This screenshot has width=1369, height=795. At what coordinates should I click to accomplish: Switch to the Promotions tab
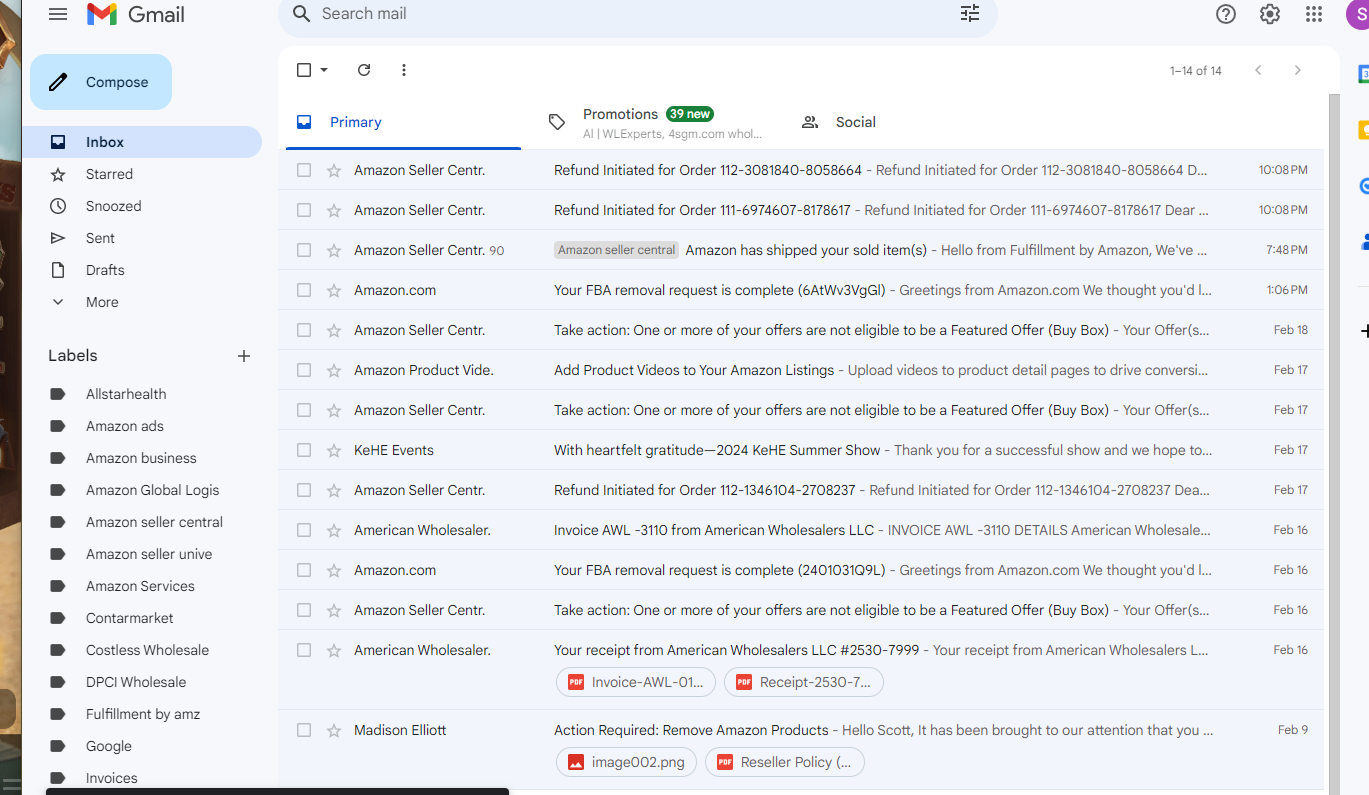pos(656,122)
